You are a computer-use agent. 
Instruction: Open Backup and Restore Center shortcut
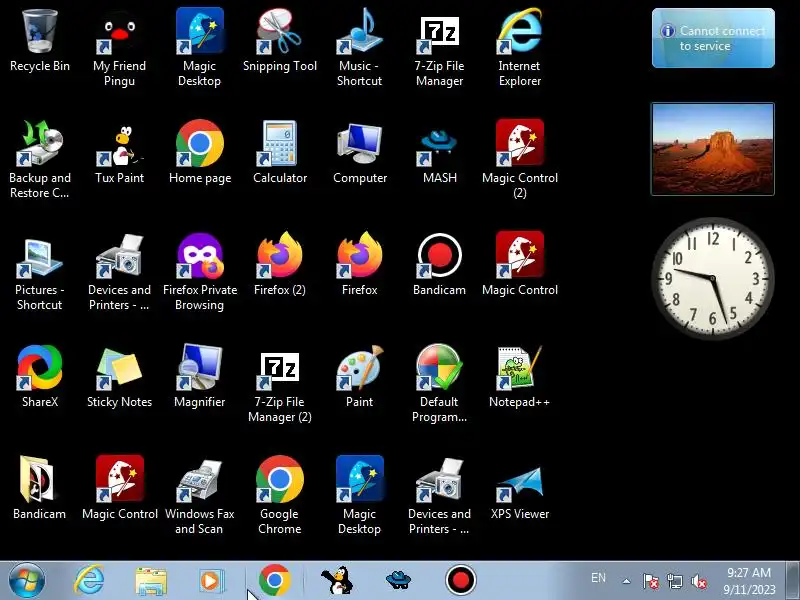(x=40, y=159)
